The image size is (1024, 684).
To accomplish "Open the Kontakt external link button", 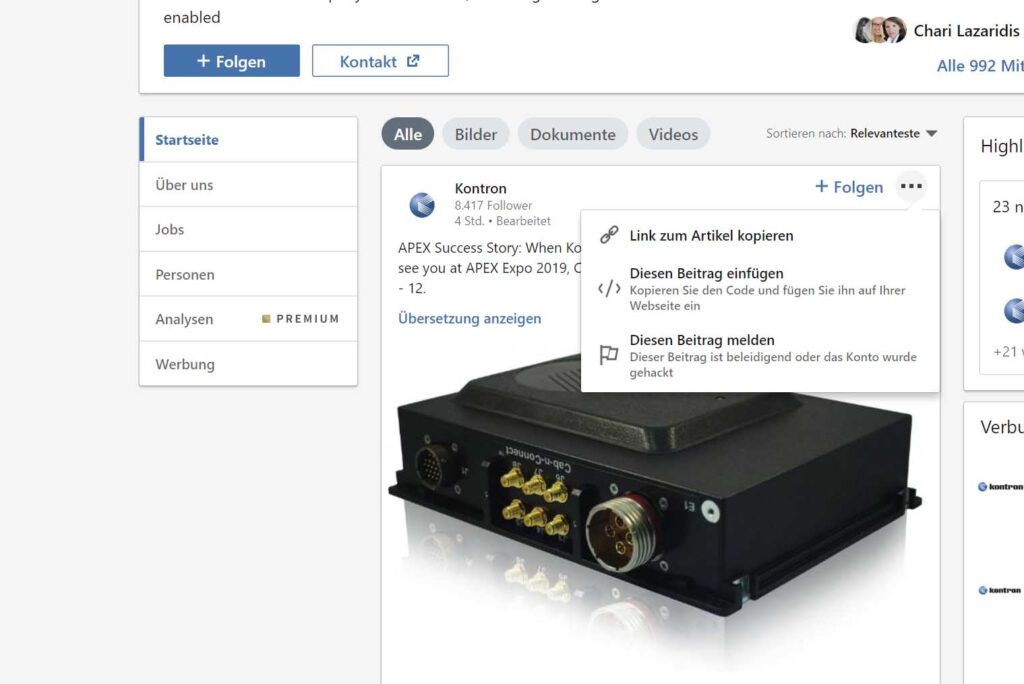I will [380, 61].
